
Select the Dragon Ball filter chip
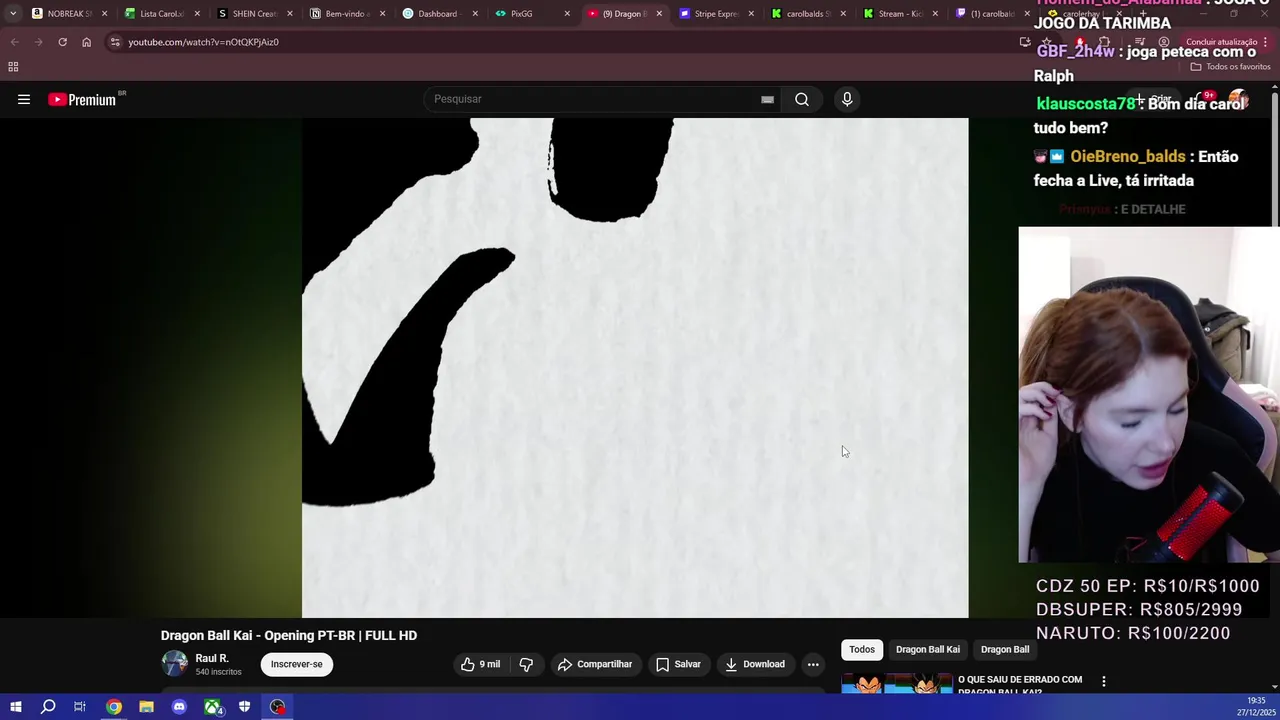(x=1005, y=650)
